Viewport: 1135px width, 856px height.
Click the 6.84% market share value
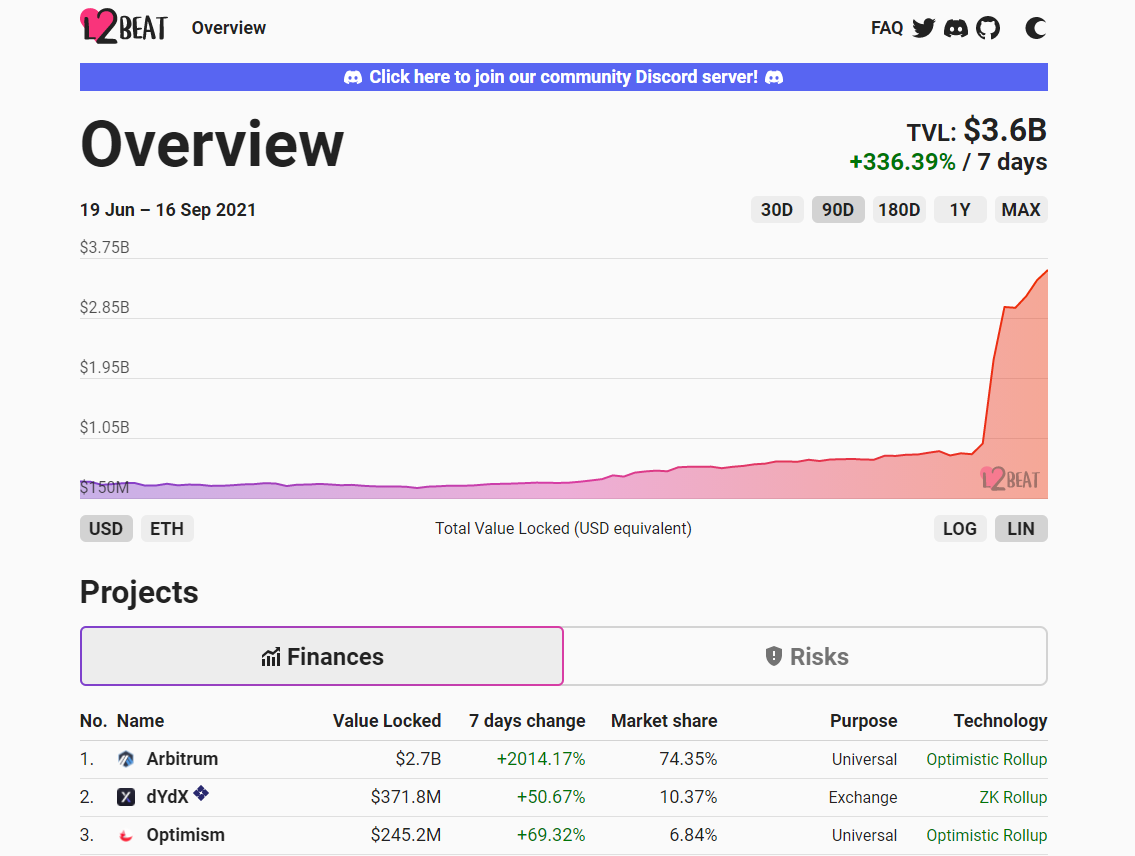click(693, 835)
